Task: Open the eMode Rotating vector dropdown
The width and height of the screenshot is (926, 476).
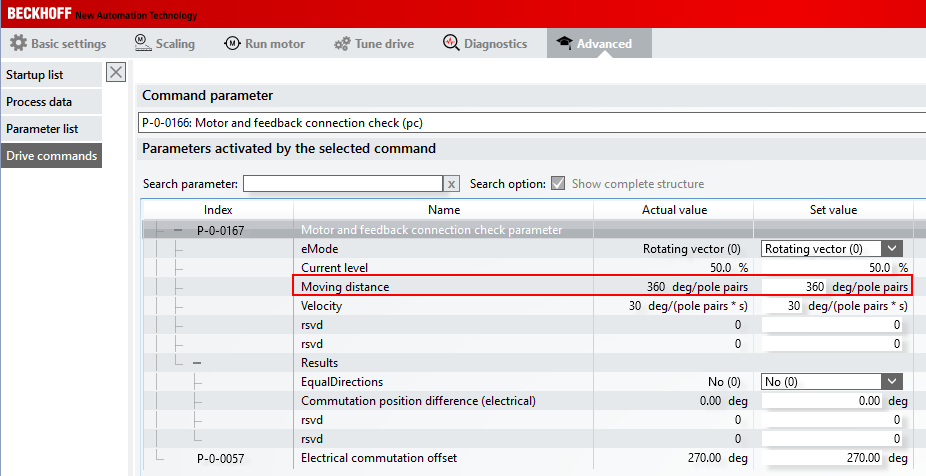Action: point(892,248)
